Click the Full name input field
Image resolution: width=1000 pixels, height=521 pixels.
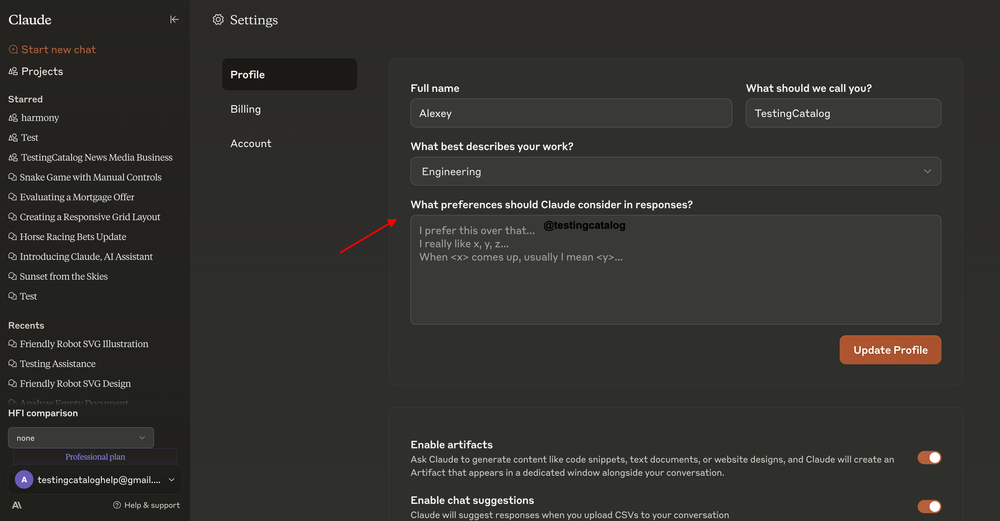[x=571, y=113]
